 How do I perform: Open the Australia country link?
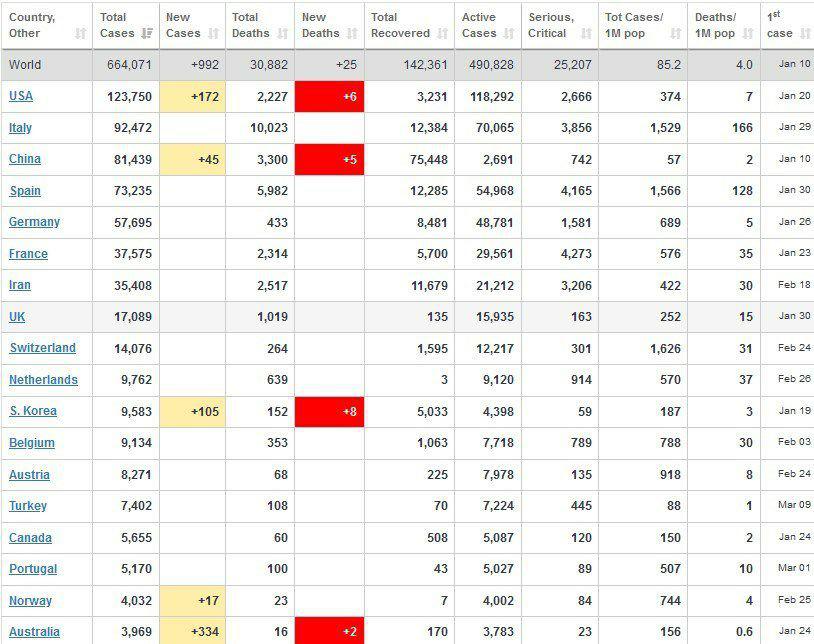[x=34, y=632]
